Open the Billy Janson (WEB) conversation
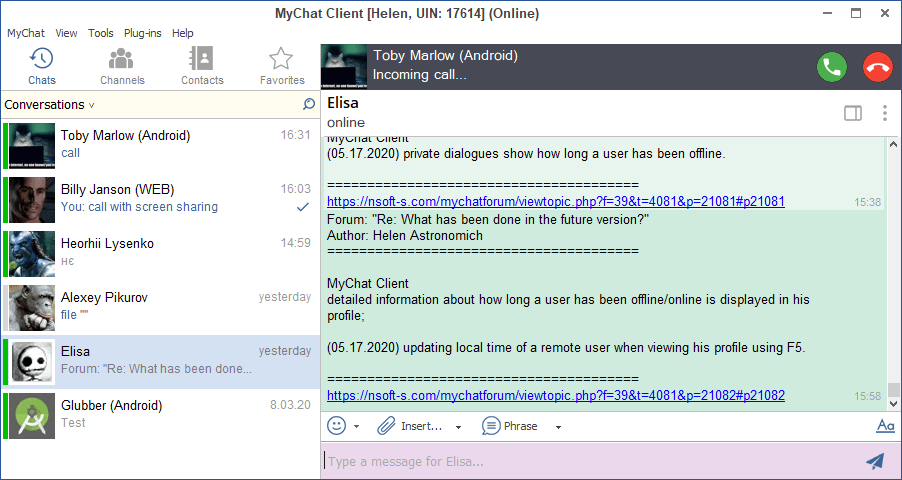This screenshot has width=902, height=480. click(x=160, y=200)
